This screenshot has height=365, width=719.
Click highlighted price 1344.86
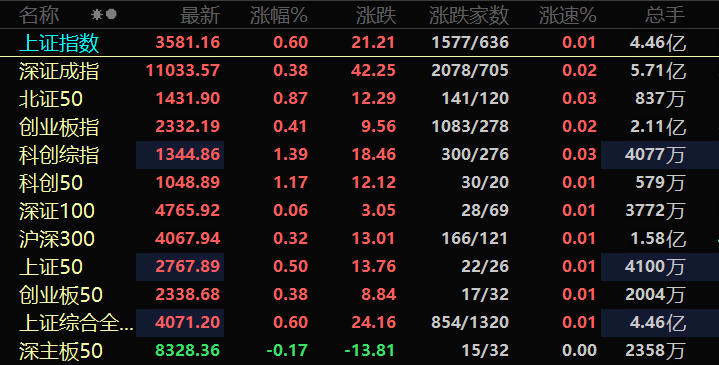tap(188, 155)
